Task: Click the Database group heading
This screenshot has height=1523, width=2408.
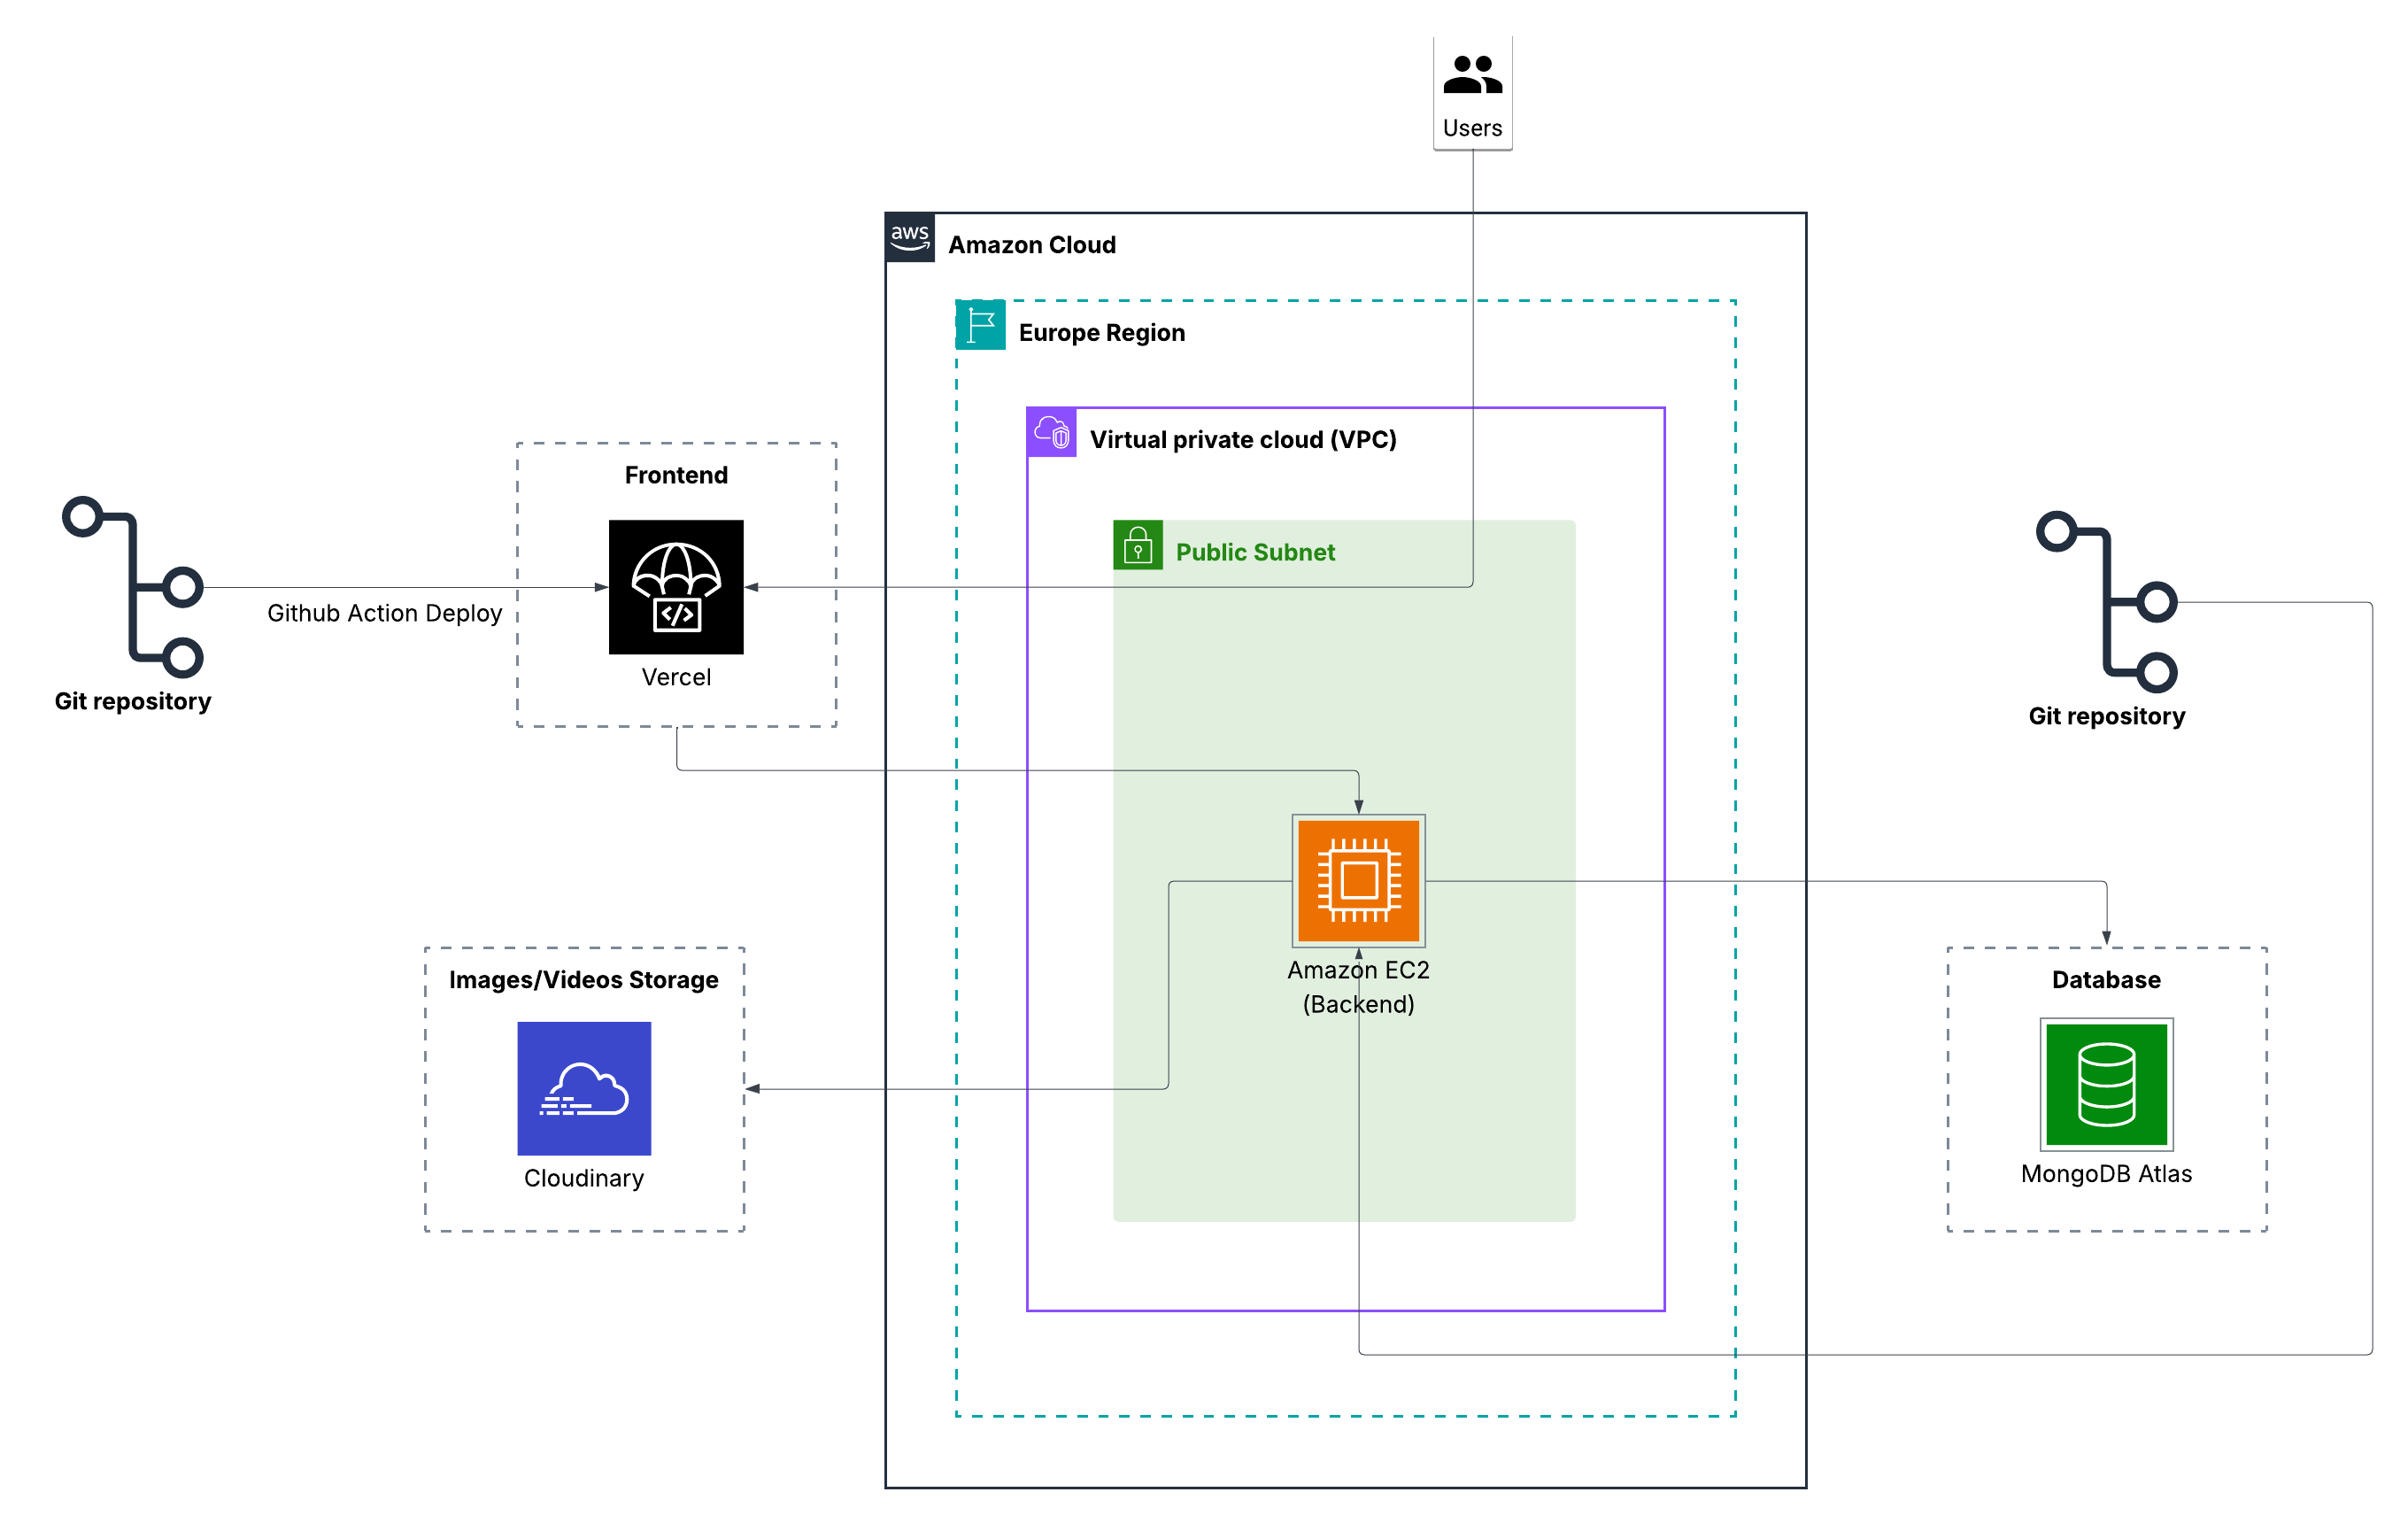Action: [2106, 980]
